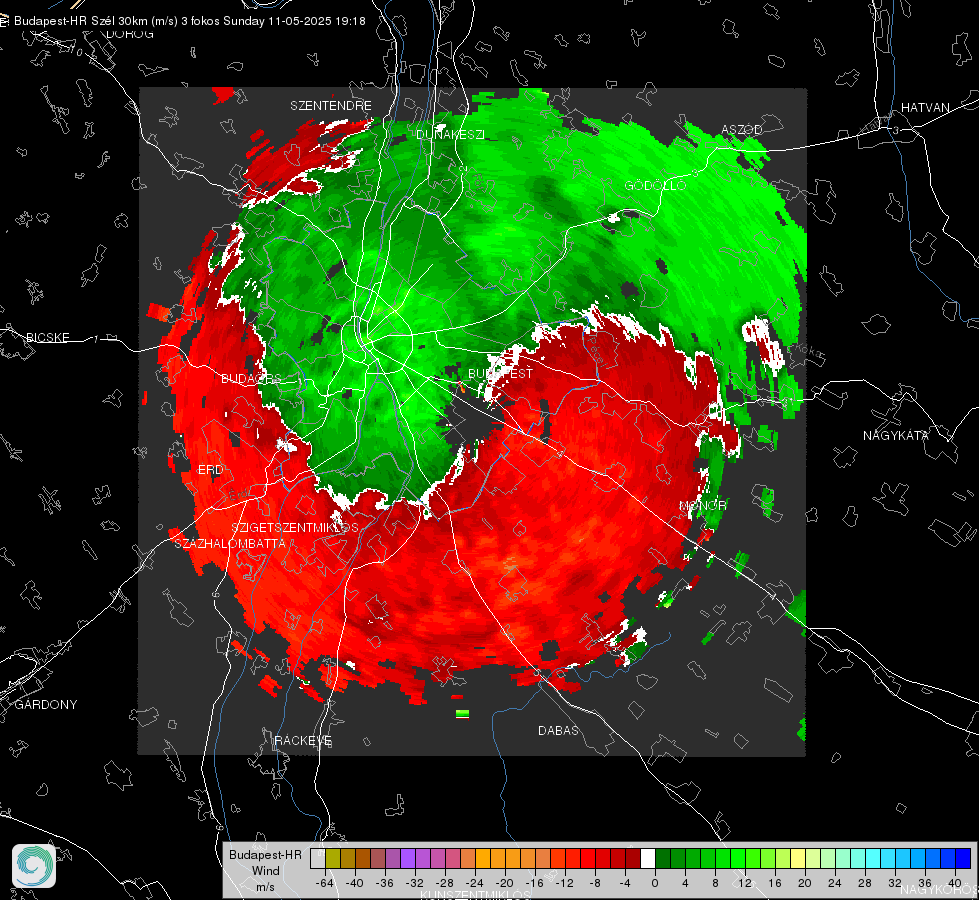
Task: Click the weather service swirl logo
Action: pyautogui.click(x=34, y=866)
